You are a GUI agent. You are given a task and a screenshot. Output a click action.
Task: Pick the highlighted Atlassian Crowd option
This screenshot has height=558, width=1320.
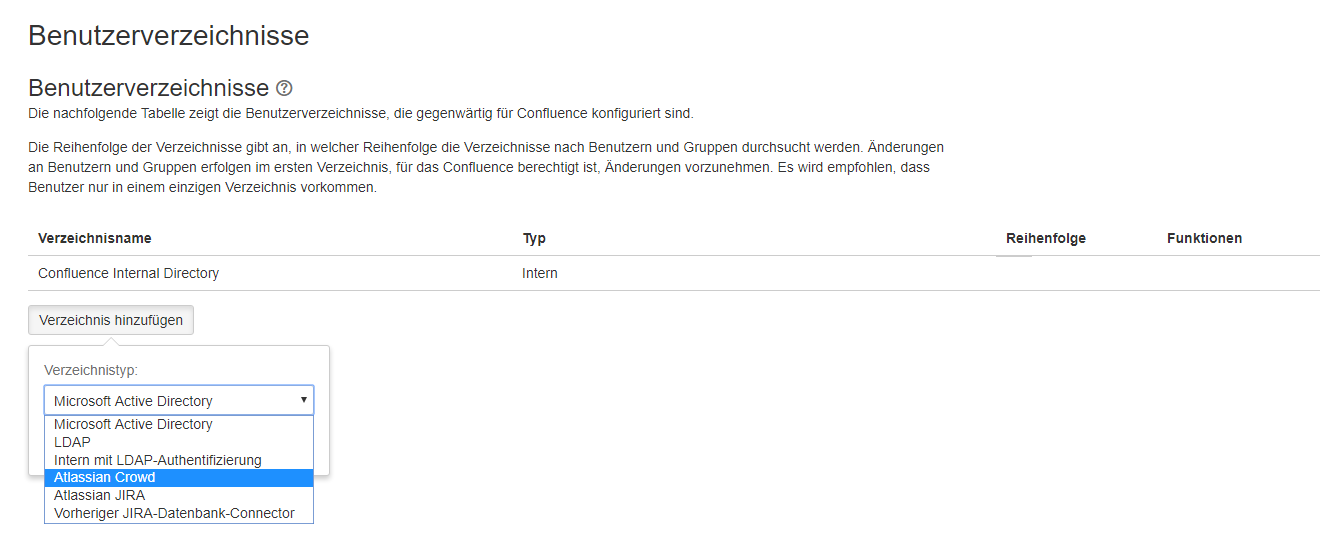105,477
